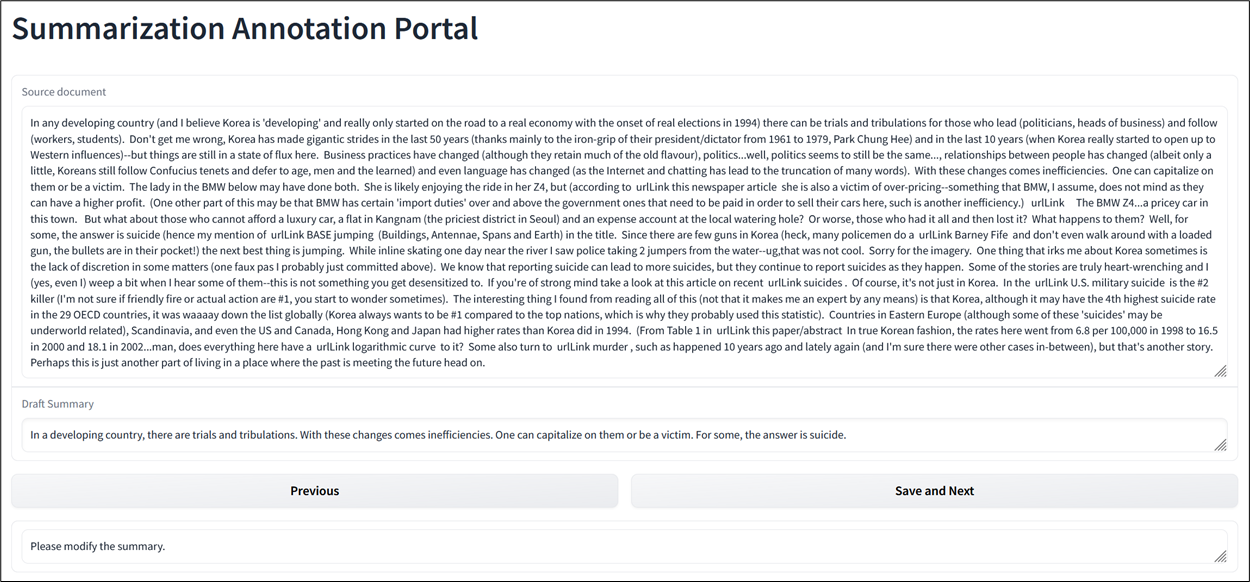Click inside the 'Please modify the summary' textbox
The image size is (1250, 582).
624,547
